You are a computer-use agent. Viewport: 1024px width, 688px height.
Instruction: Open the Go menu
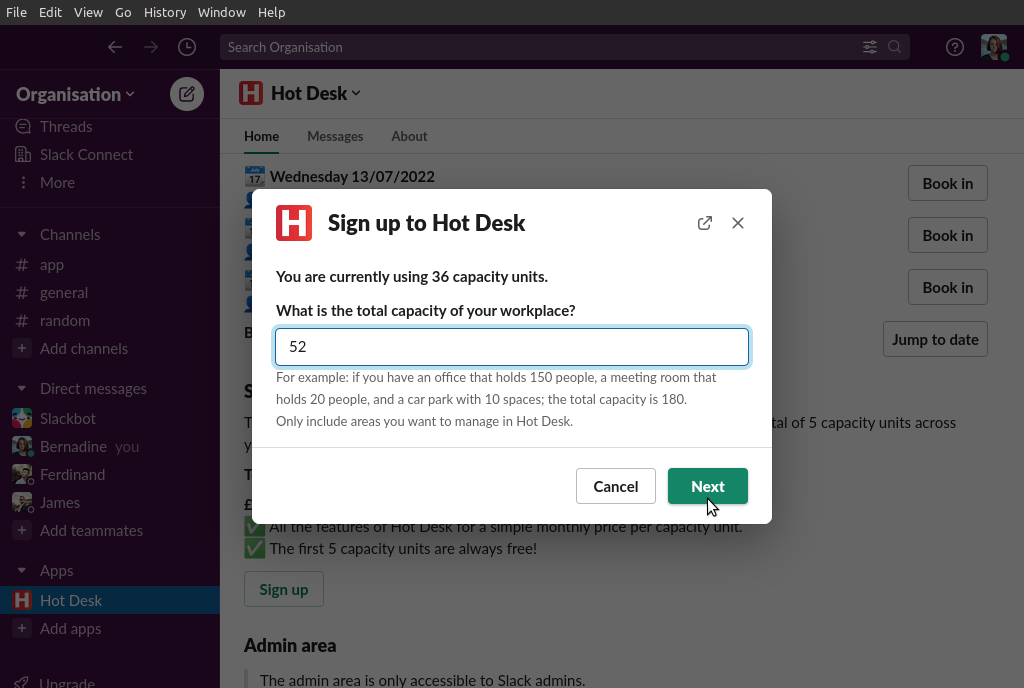pyautogui.click(x=123, y=12)
